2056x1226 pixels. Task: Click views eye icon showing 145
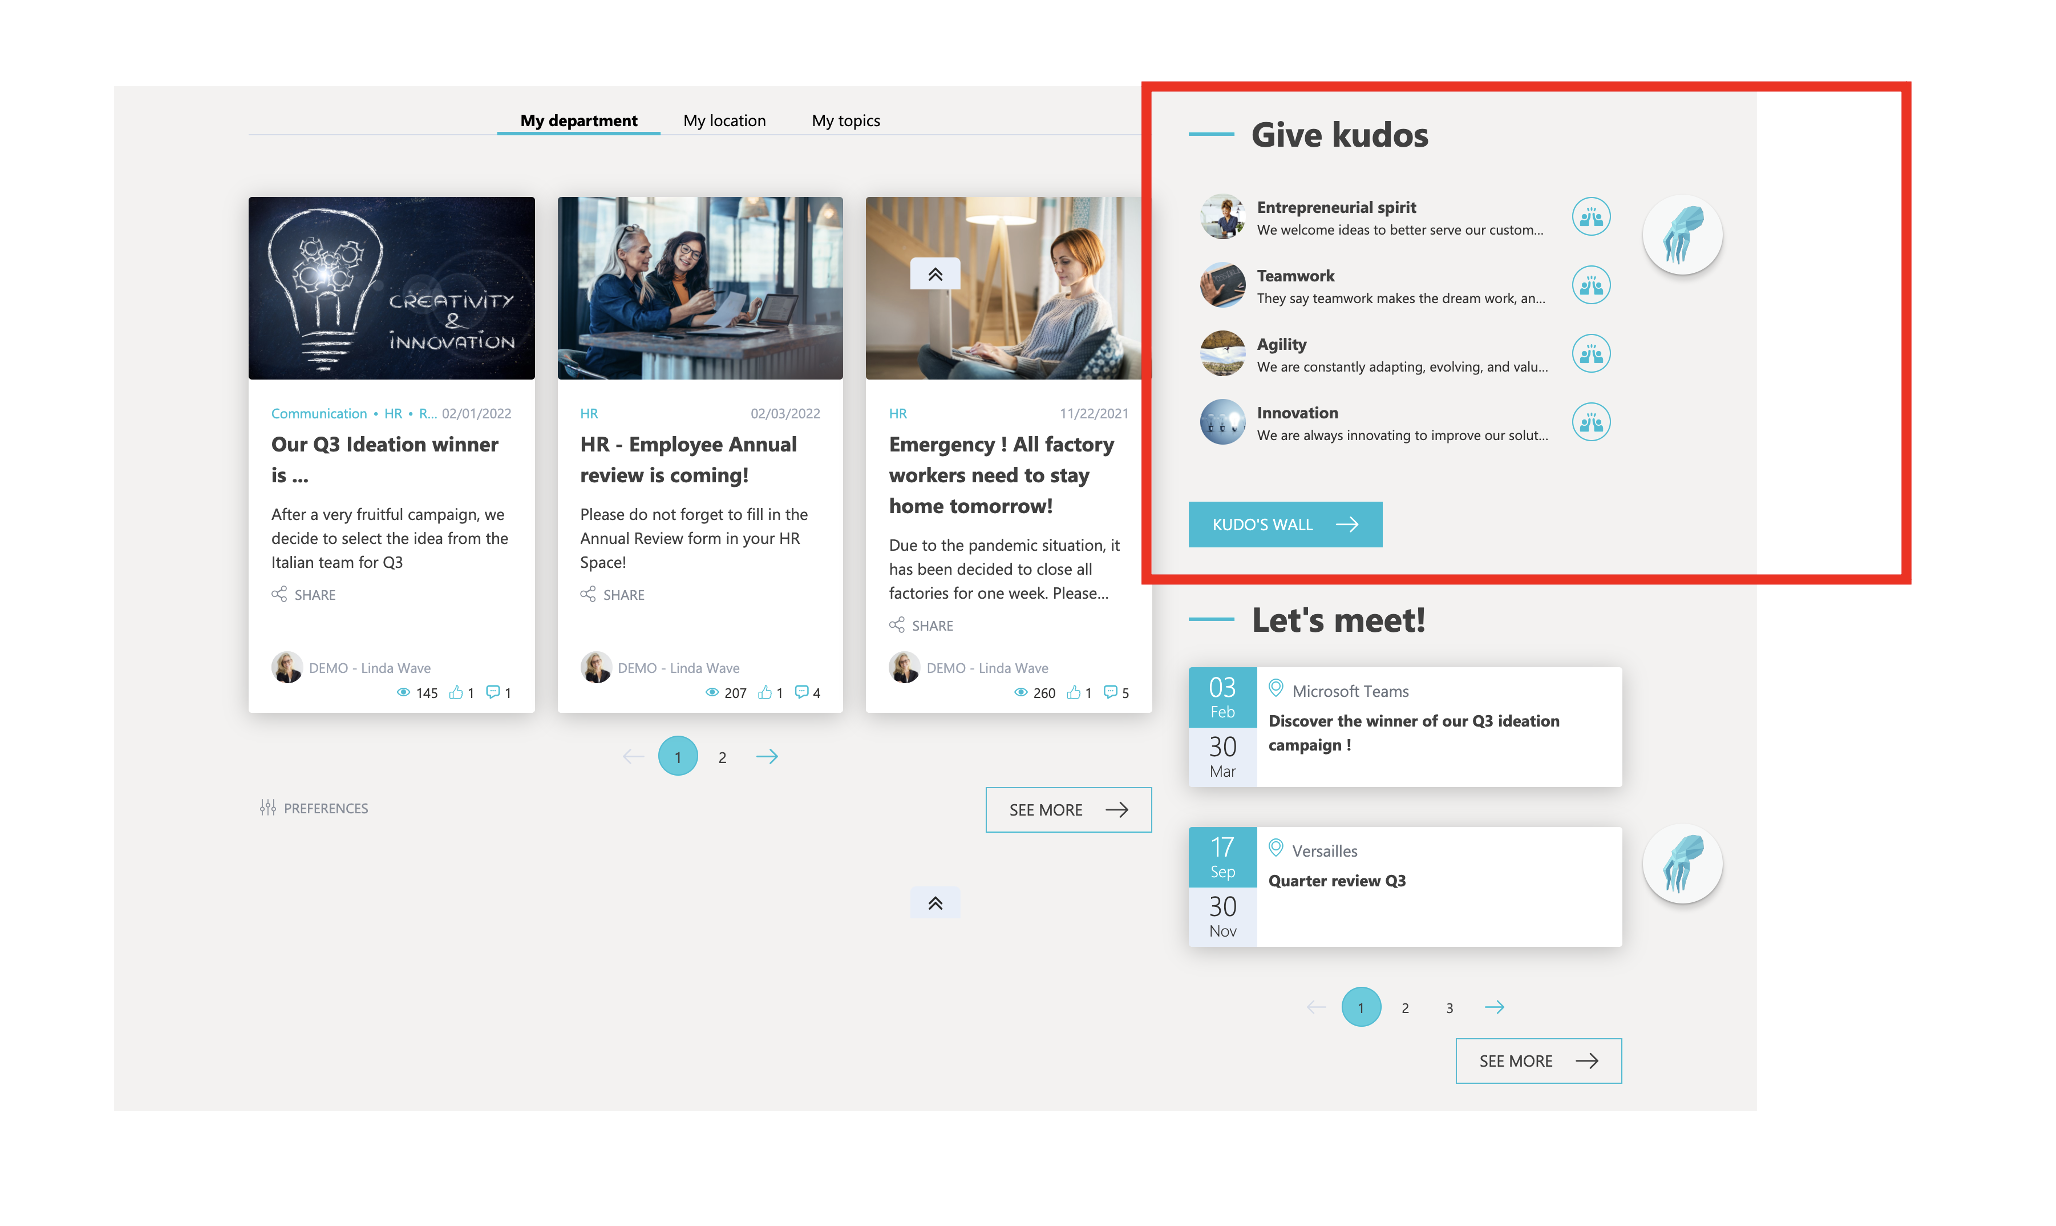click(x=404, y=692)
